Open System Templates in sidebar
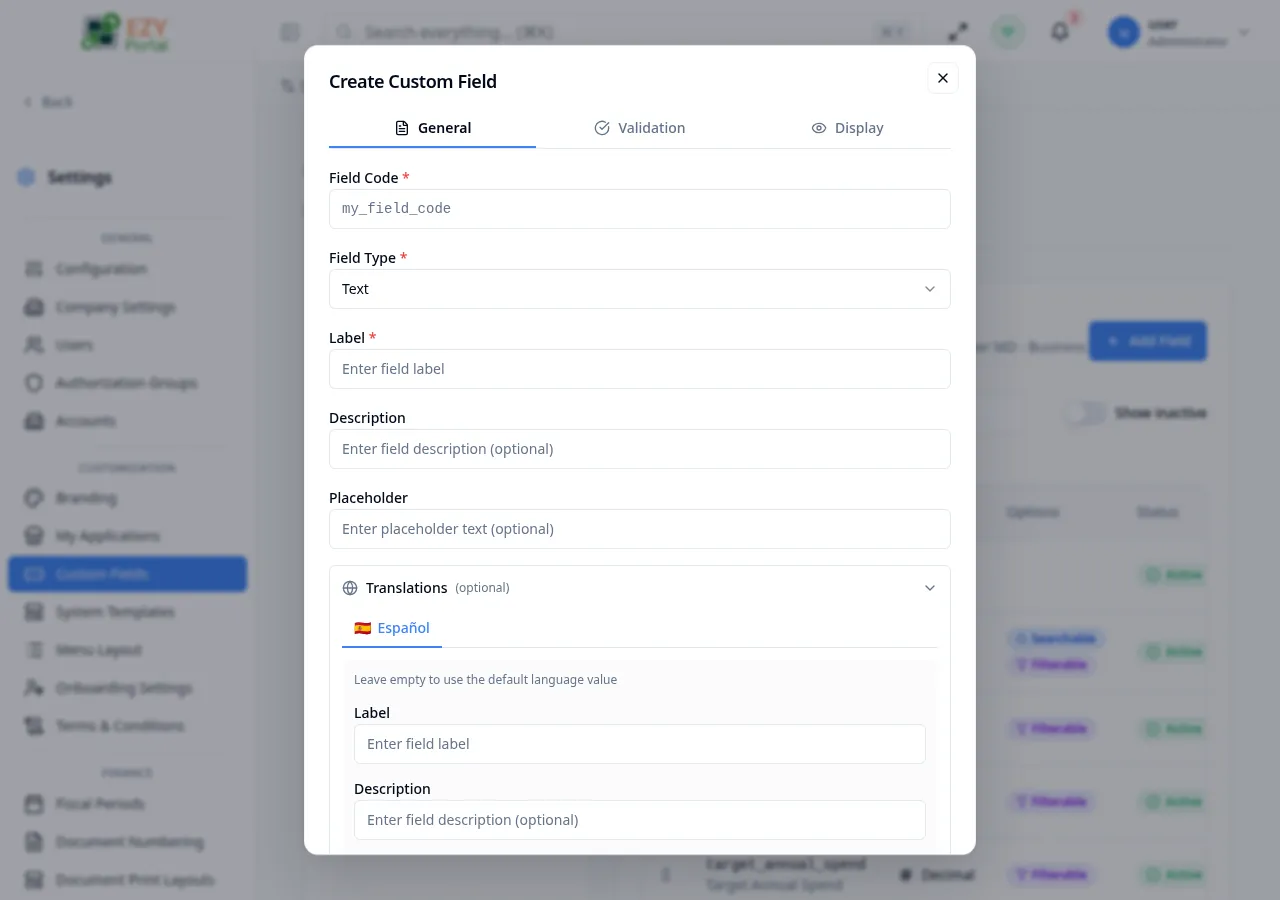 [x=127, y=612]
